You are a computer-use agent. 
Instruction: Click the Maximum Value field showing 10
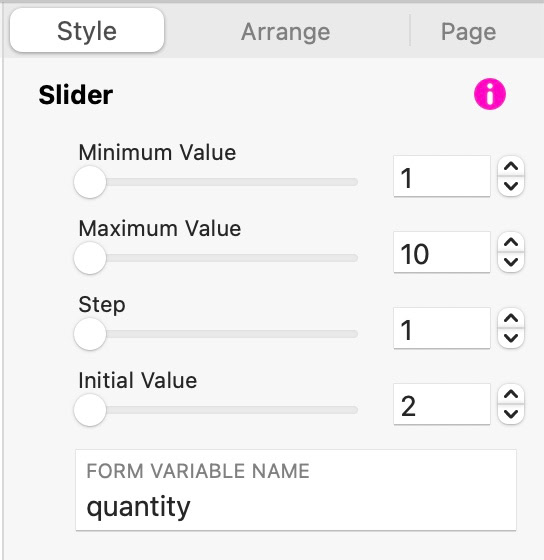pyautogui.click(x=442, y=252)
